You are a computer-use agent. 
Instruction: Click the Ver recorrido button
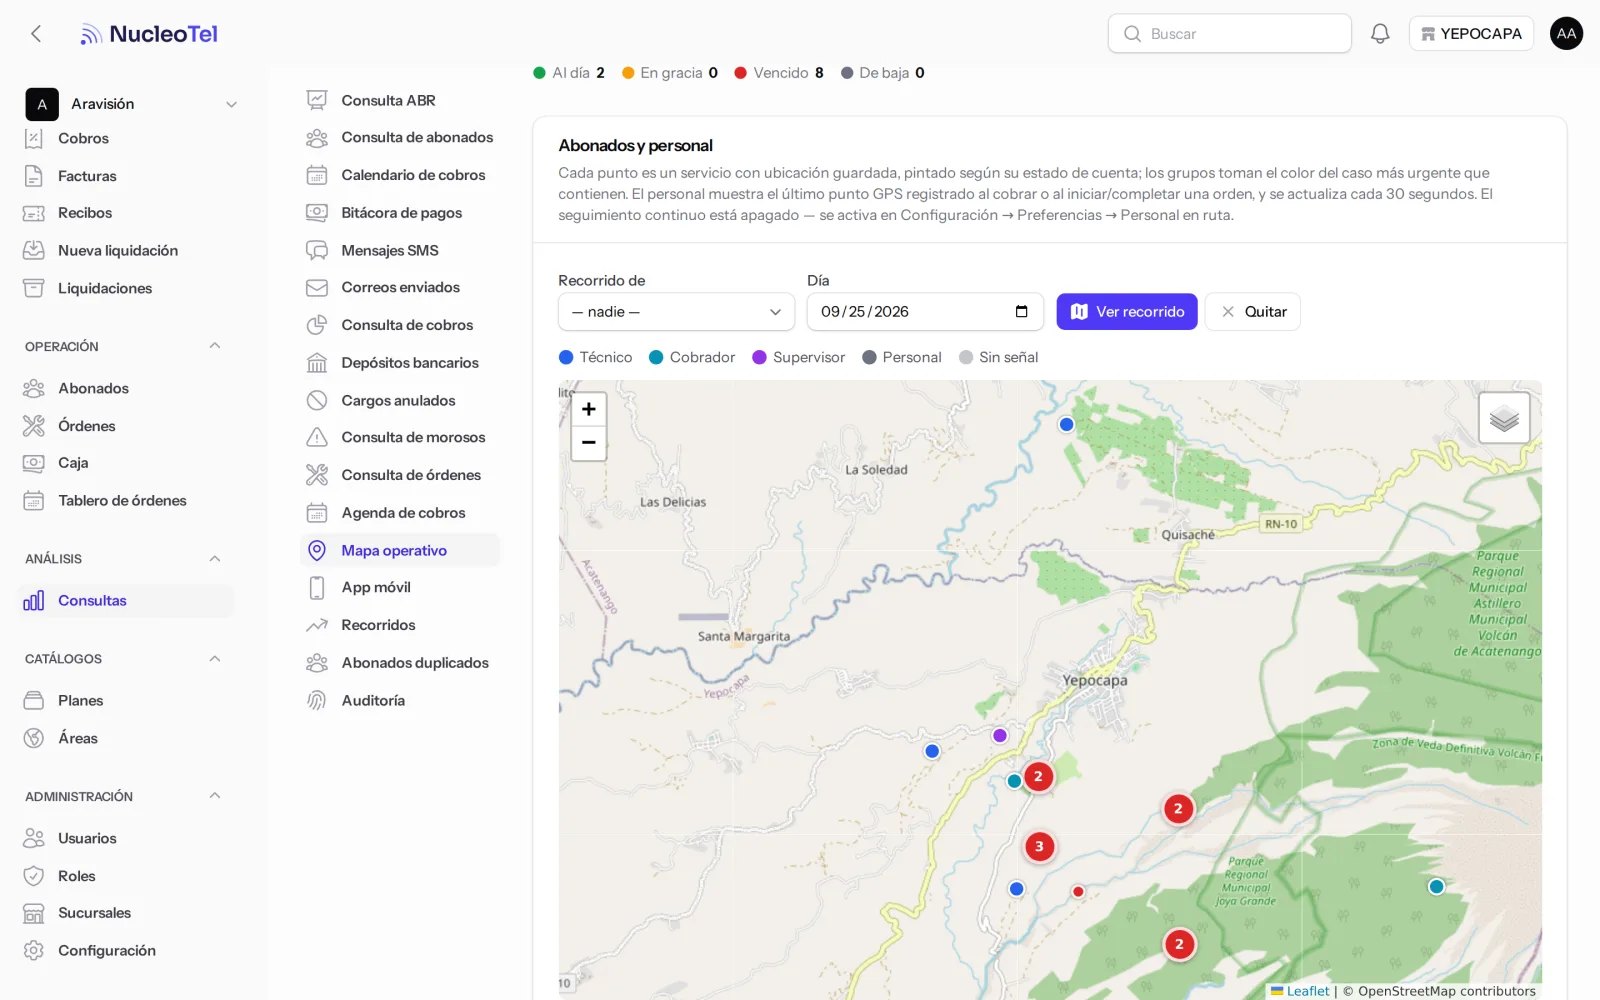tap(1127, 312)
